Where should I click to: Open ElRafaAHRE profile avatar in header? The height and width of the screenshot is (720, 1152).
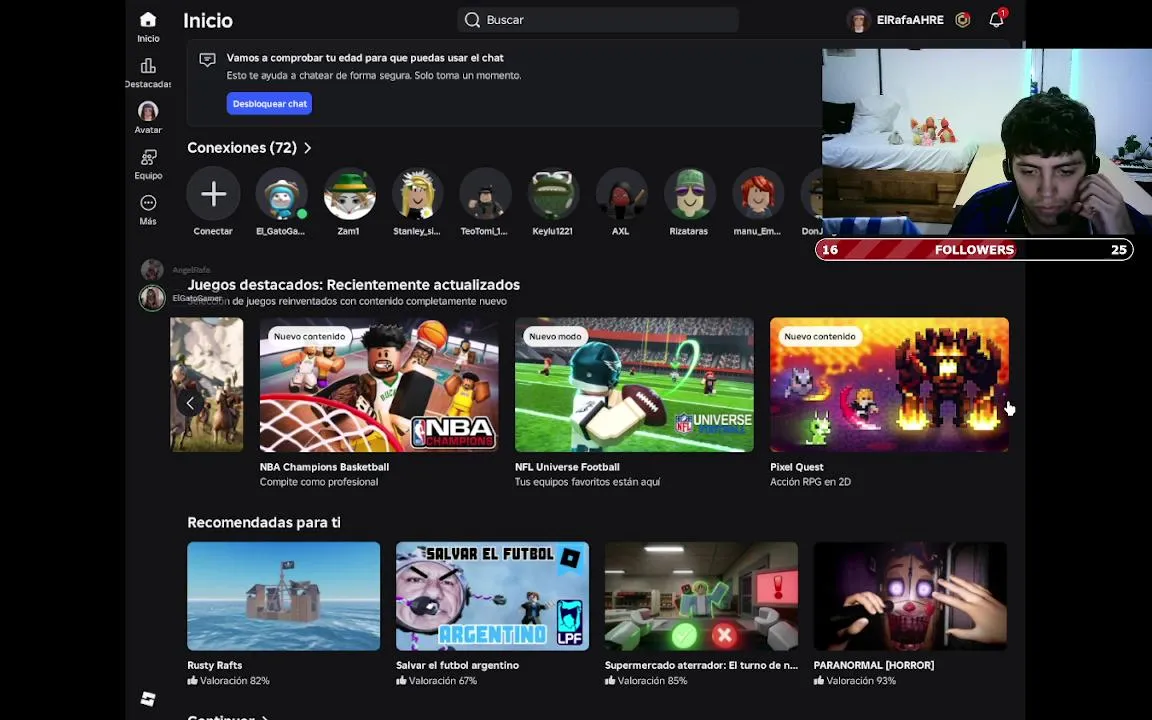pos(858,20)
